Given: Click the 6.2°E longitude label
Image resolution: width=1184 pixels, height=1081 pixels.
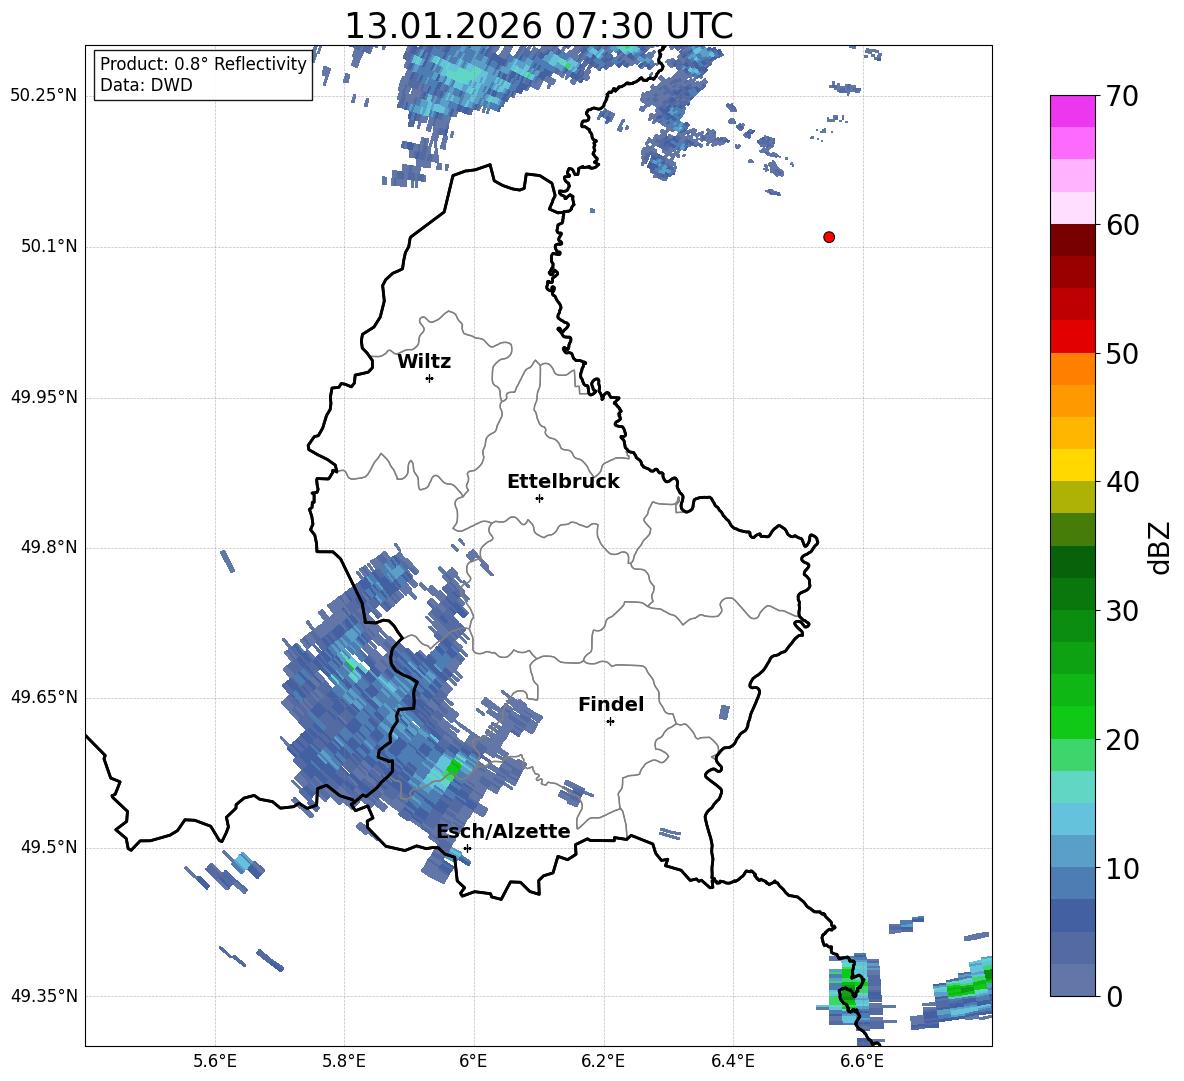Looking at the screenshot, I should (603, 1061).
